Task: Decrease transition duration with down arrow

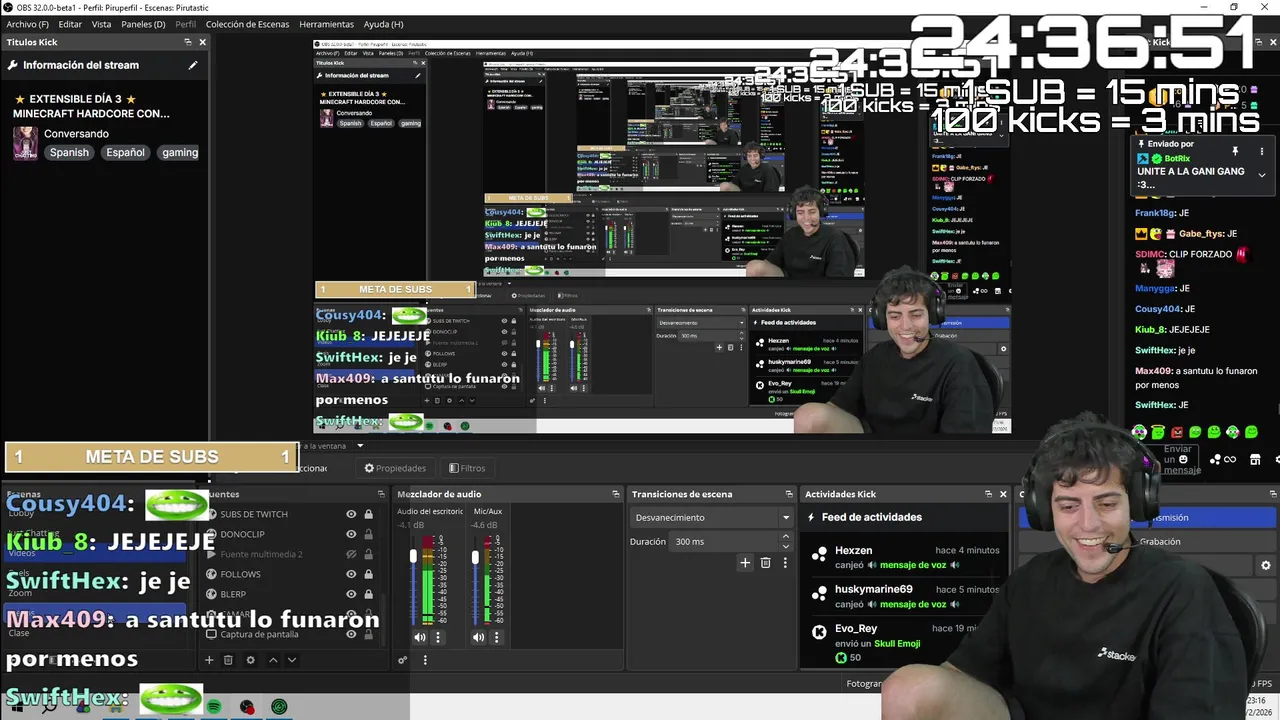Action: point(785,546)
